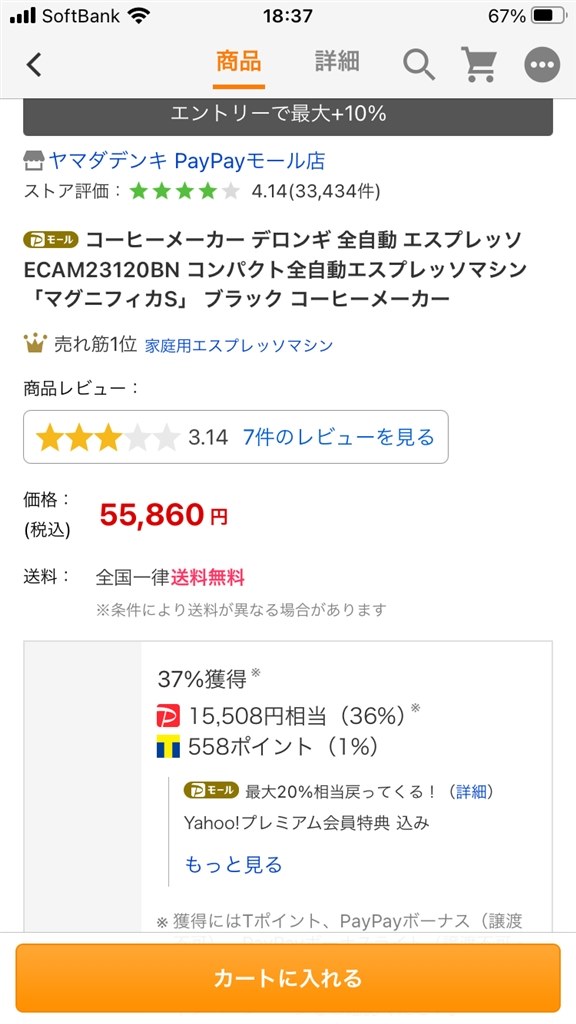
Task: Tap the エントリーで最大+10% banner
Action: coord(288,114)
